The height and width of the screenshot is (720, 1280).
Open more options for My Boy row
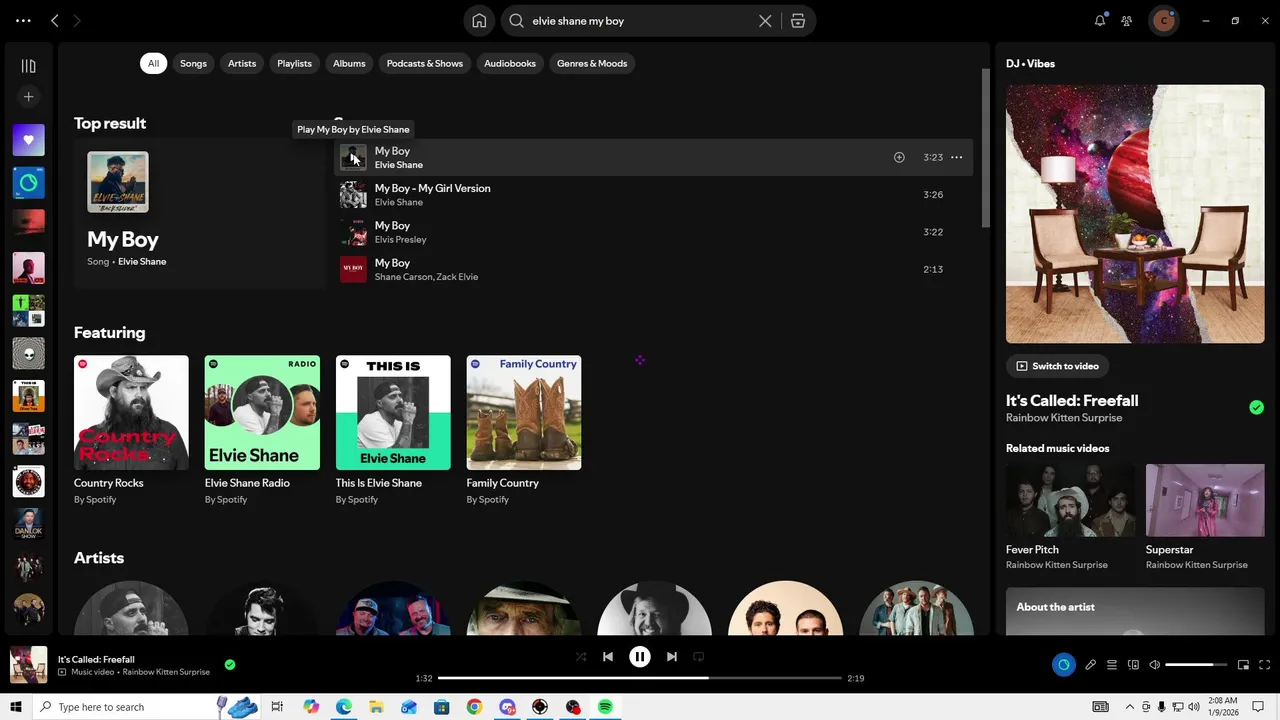(x=957, y=157)
